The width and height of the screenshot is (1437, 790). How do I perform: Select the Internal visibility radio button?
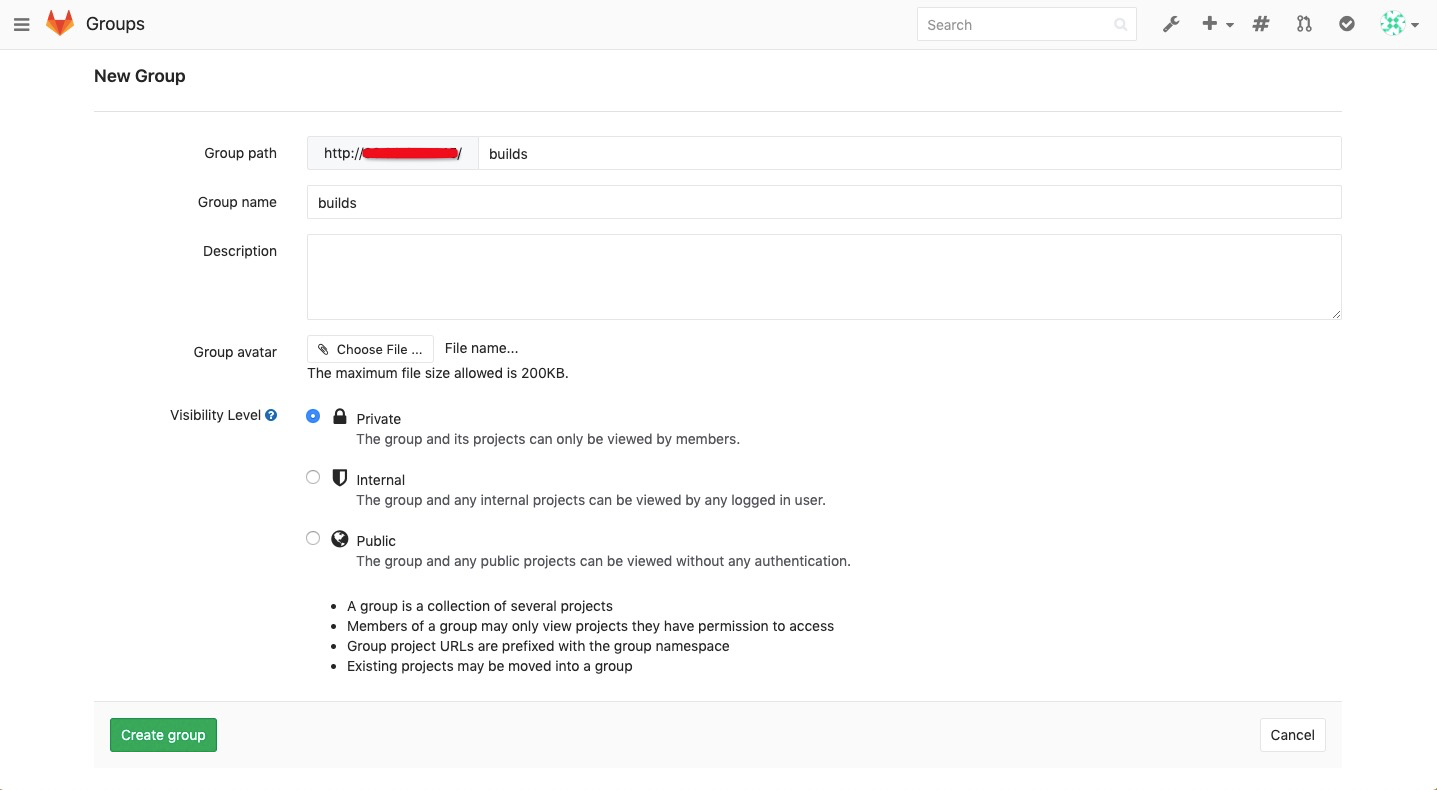(313, 477)
